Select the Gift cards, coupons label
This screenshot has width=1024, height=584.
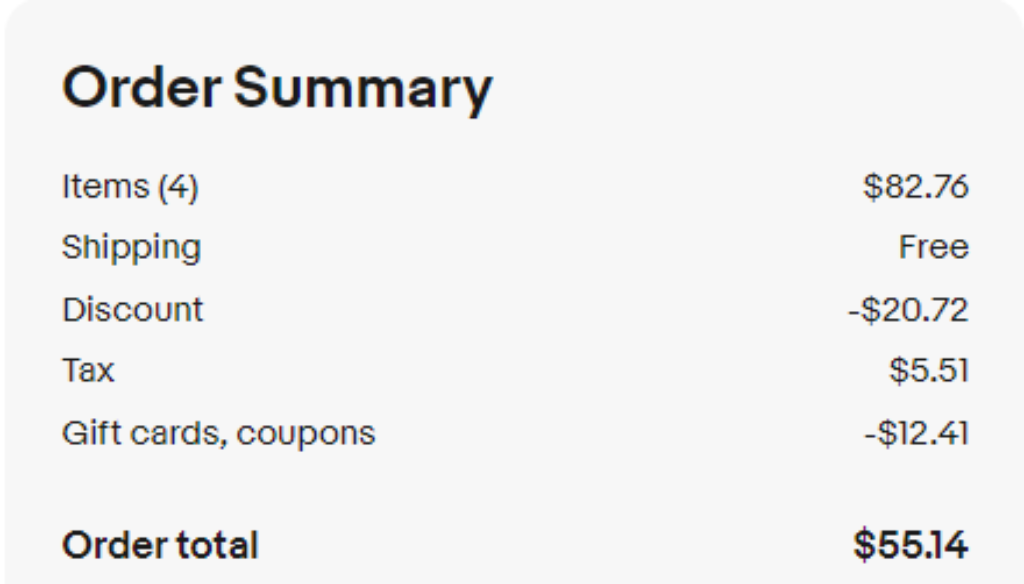pos(219,434)
